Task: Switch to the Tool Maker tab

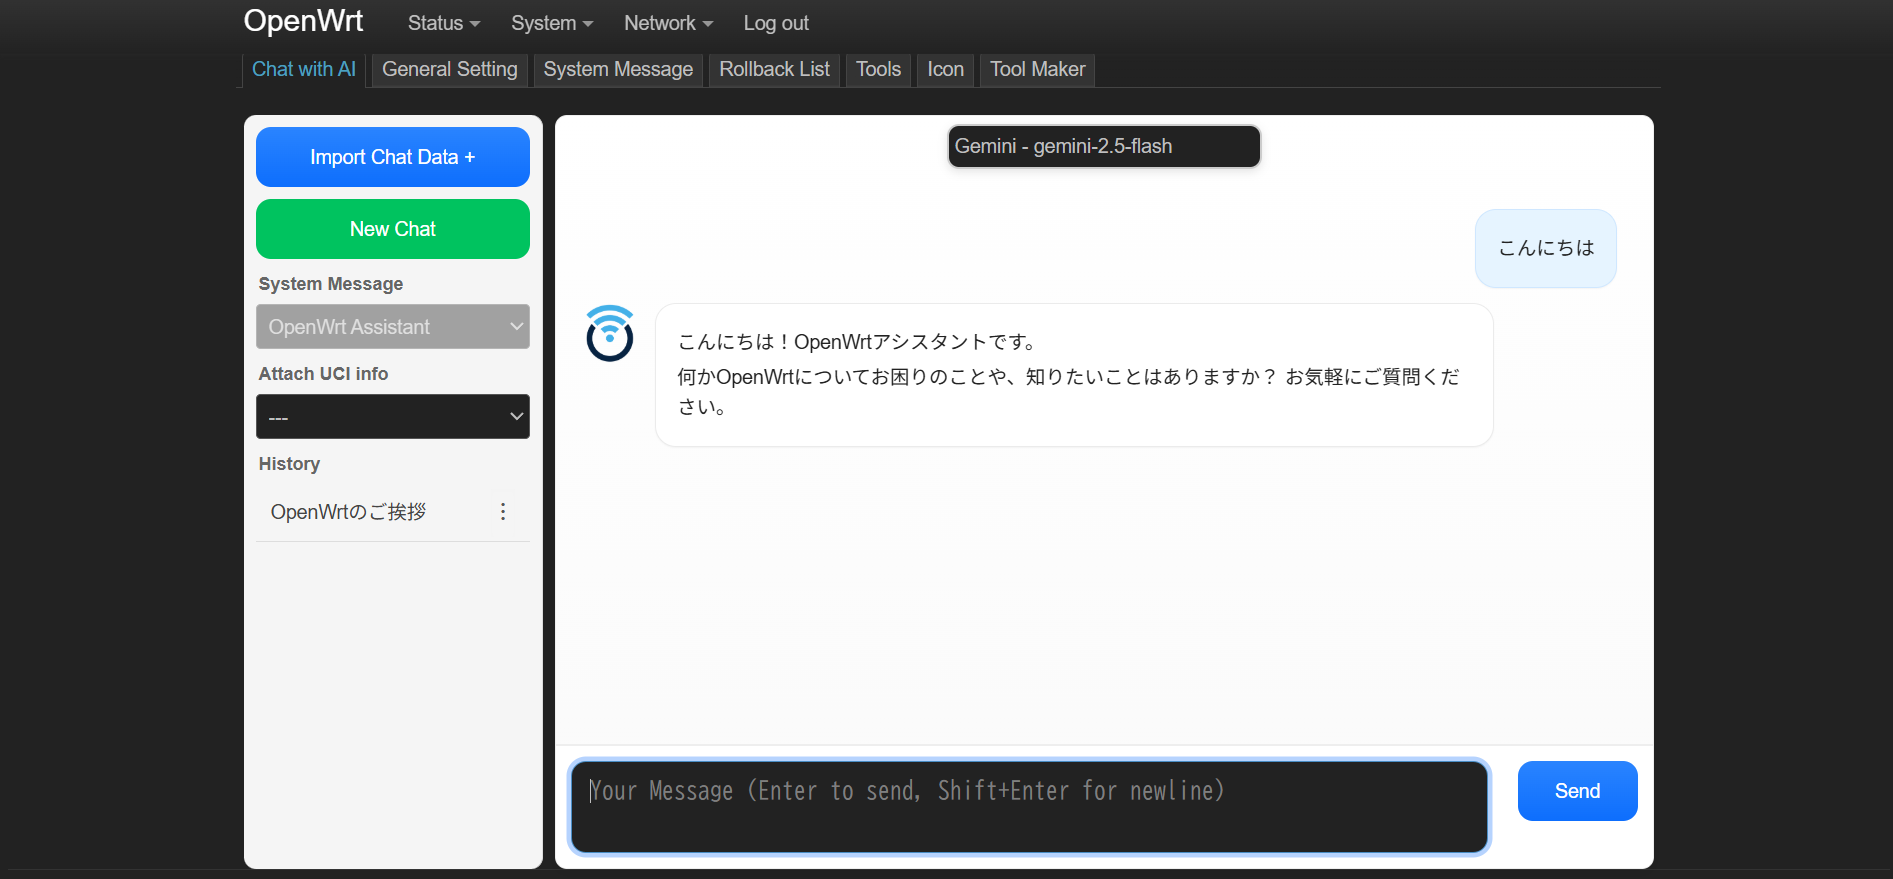Action: 1037,70
